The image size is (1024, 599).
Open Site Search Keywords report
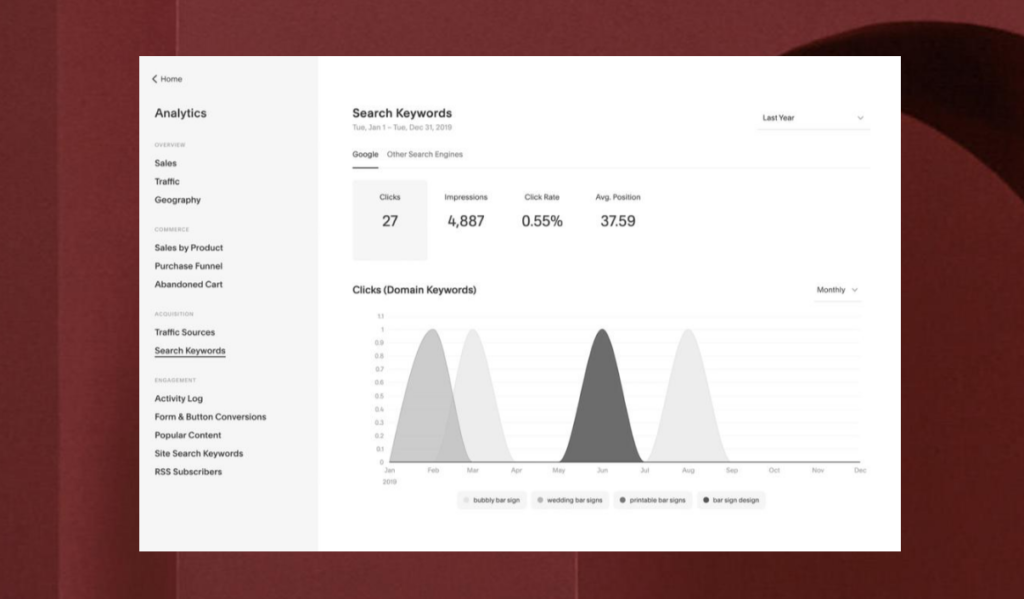click(x=199, y=453)
